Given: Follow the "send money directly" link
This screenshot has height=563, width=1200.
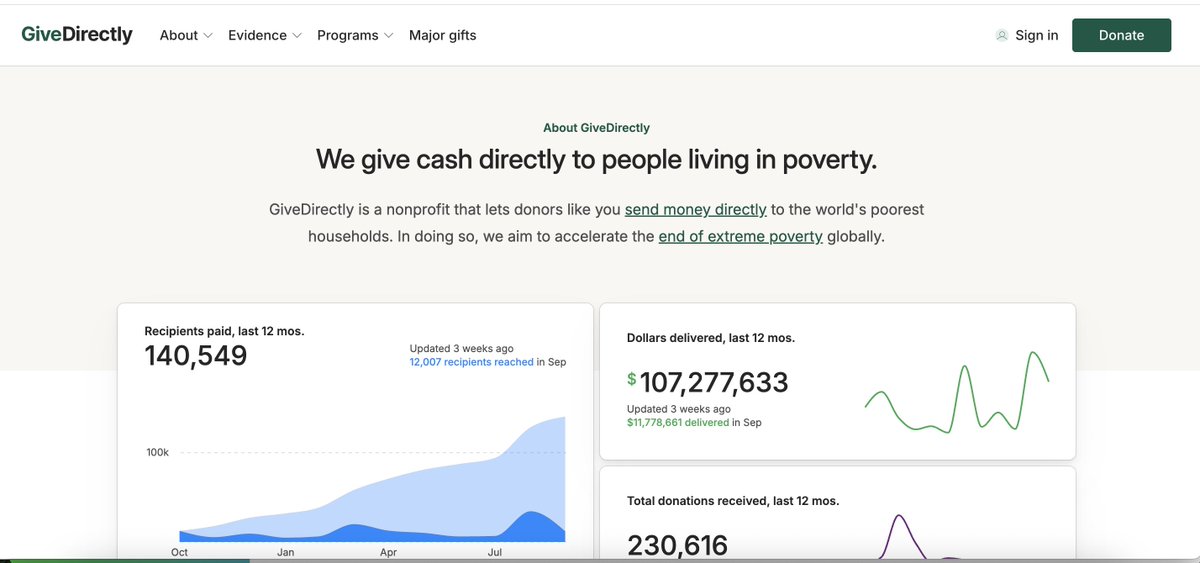Looking at the screenshot, I should coord(695,210).
